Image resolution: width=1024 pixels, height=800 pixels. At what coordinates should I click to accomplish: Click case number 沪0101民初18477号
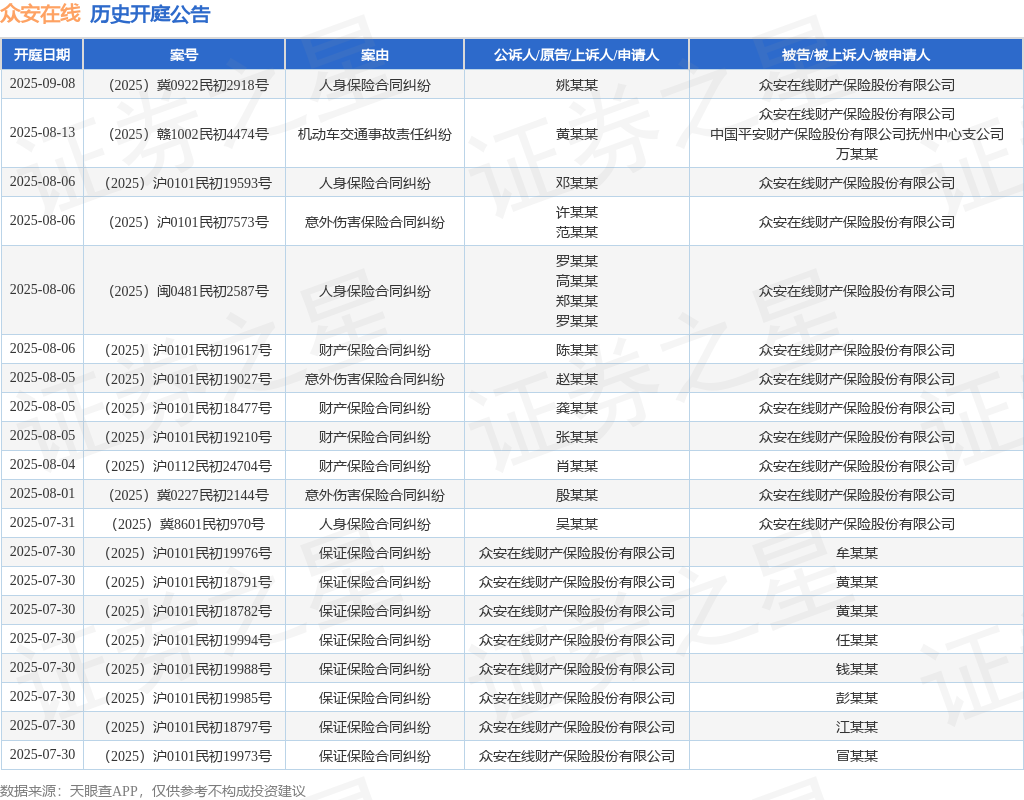point(188,408)
